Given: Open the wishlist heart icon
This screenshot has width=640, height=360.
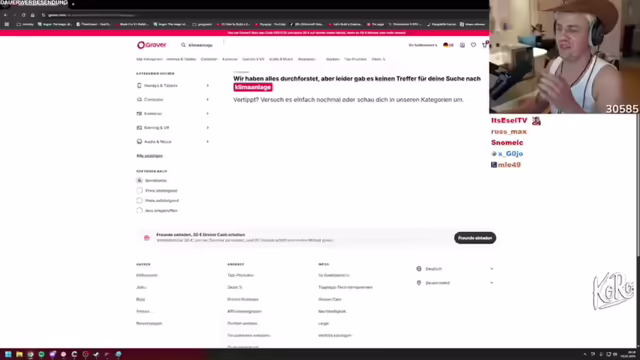Looking at the screenshot, I should pyautogui.click(x=473, y=45).
